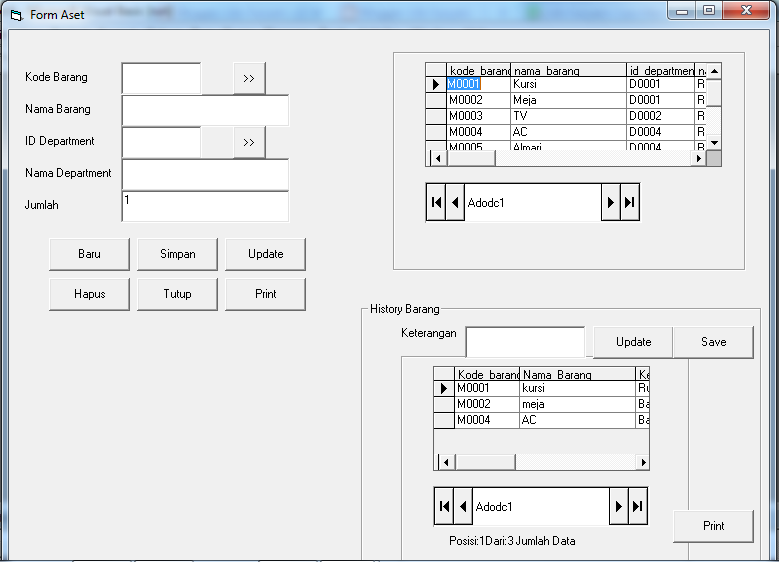Go to next record in History Adodc1
The height and width of the screenshot is (562, 779).
coord(619,506)
